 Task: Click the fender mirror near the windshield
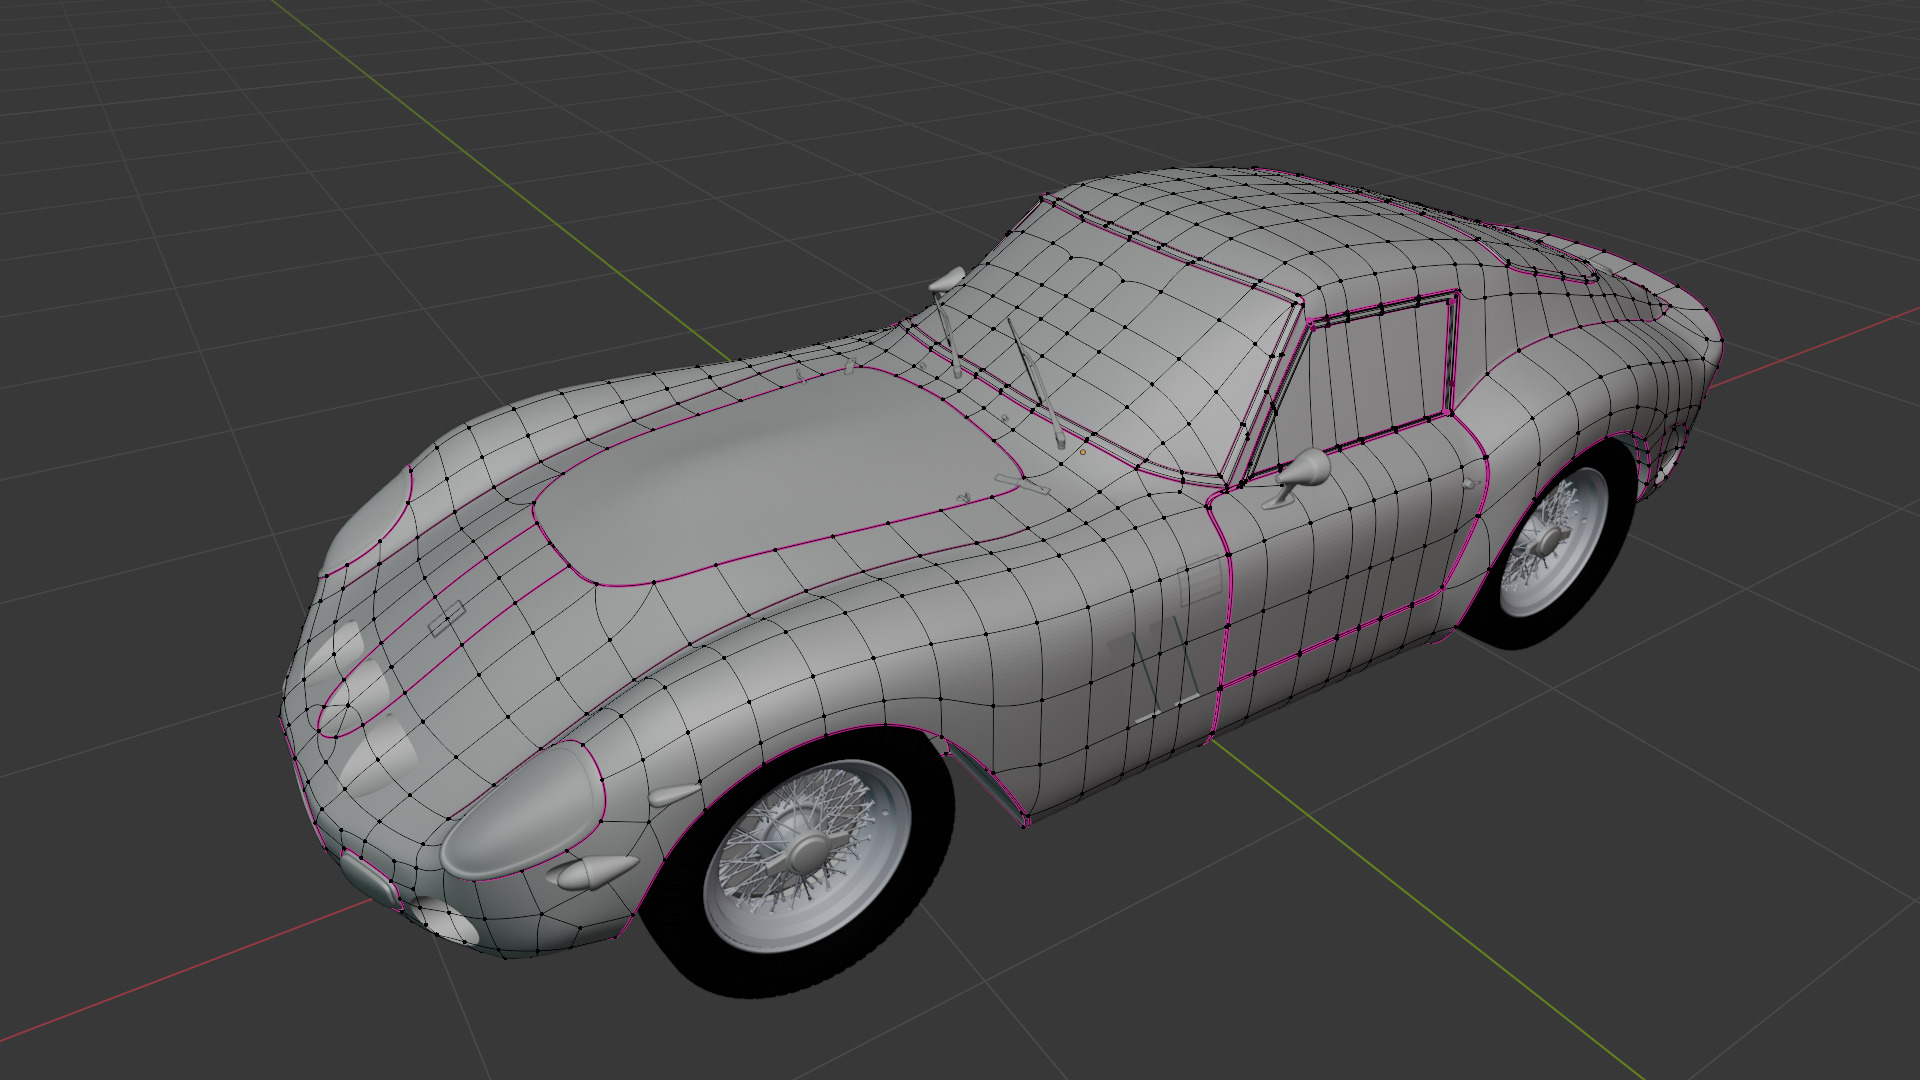948,278
